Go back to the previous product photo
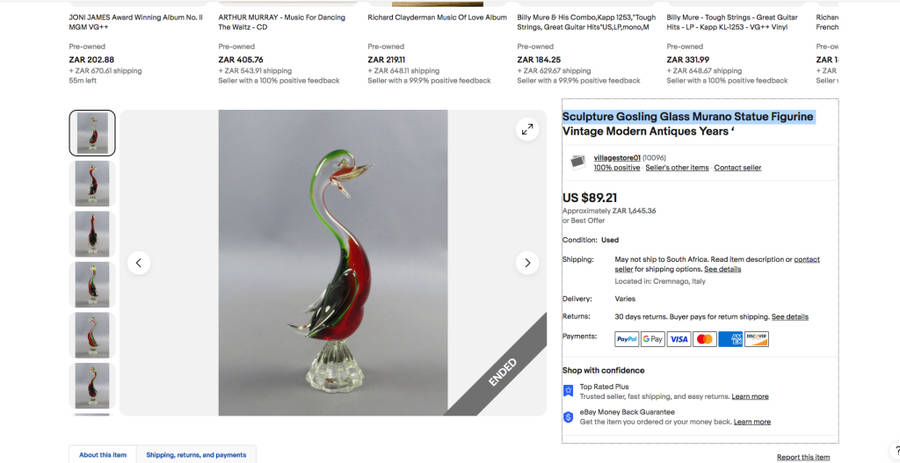900x463 pixels. (139, 263)
